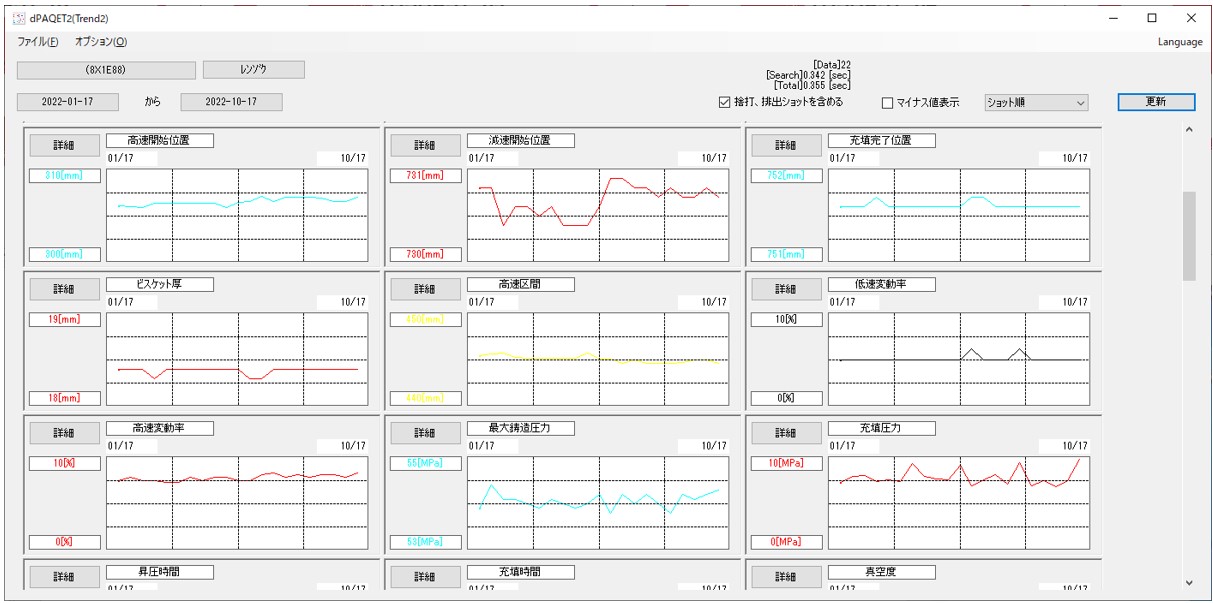Select the 752[mm] upper limit field

[x=786, y=176]
